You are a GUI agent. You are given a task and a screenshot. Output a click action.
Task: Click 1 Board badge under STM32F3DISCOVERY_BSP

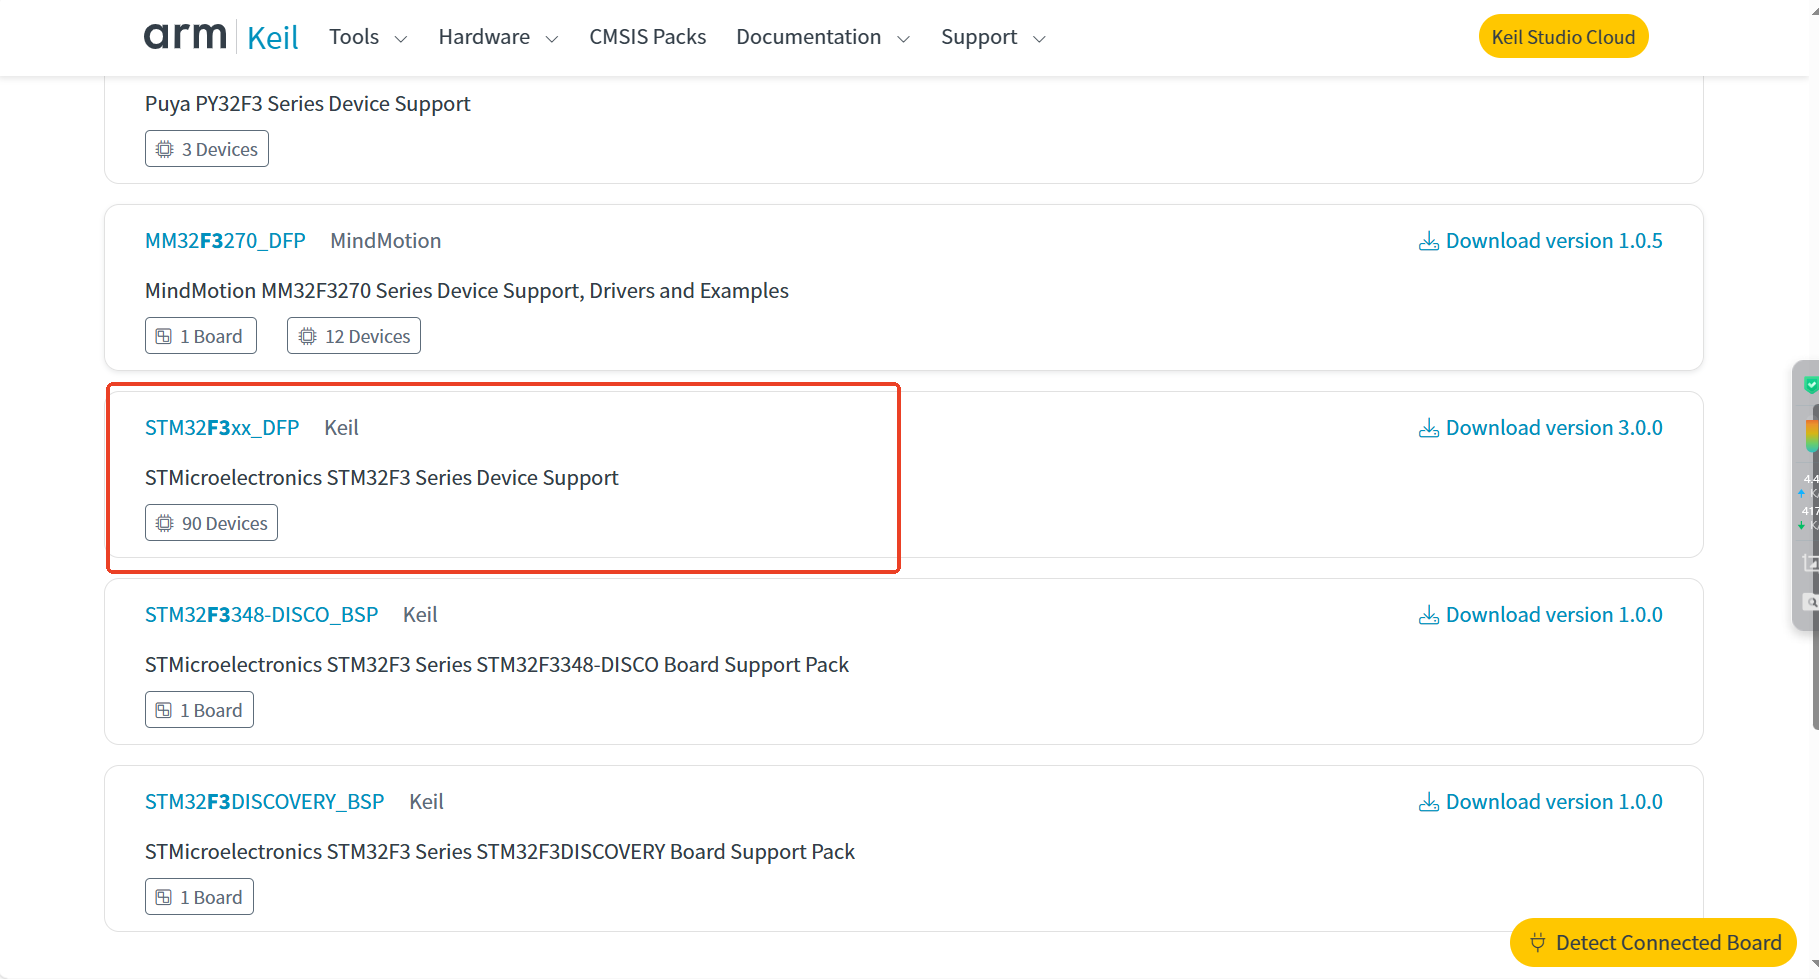pos(199,897)
